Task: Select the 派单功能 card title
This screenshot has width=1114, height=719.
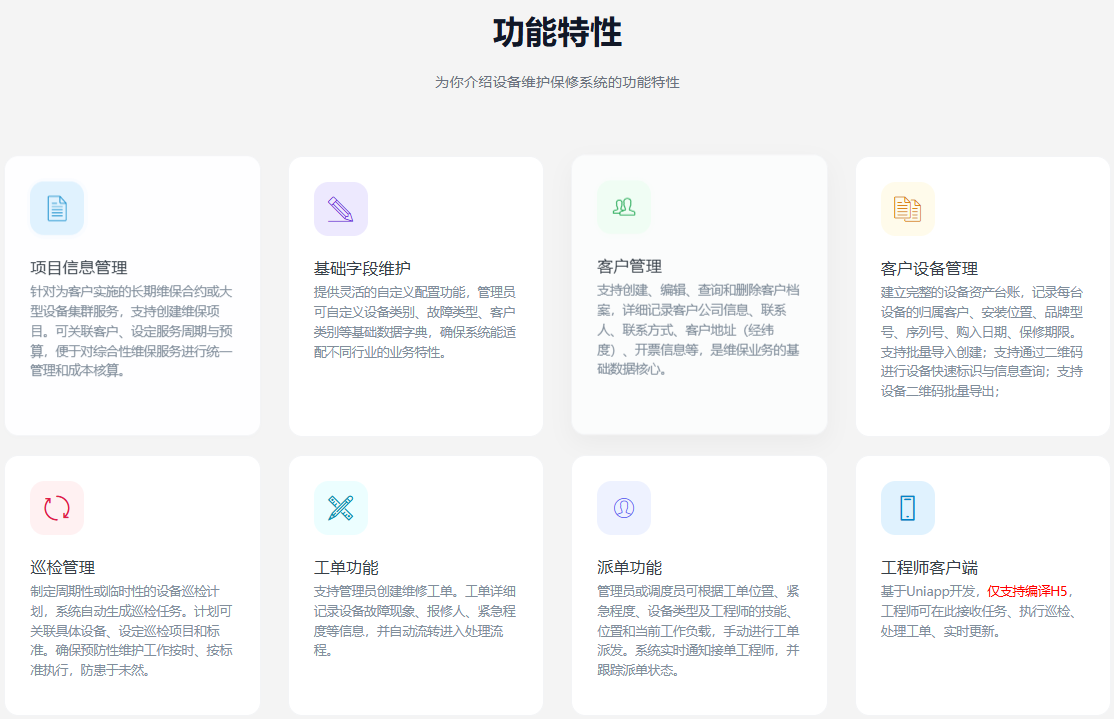Action: [629, 568]
